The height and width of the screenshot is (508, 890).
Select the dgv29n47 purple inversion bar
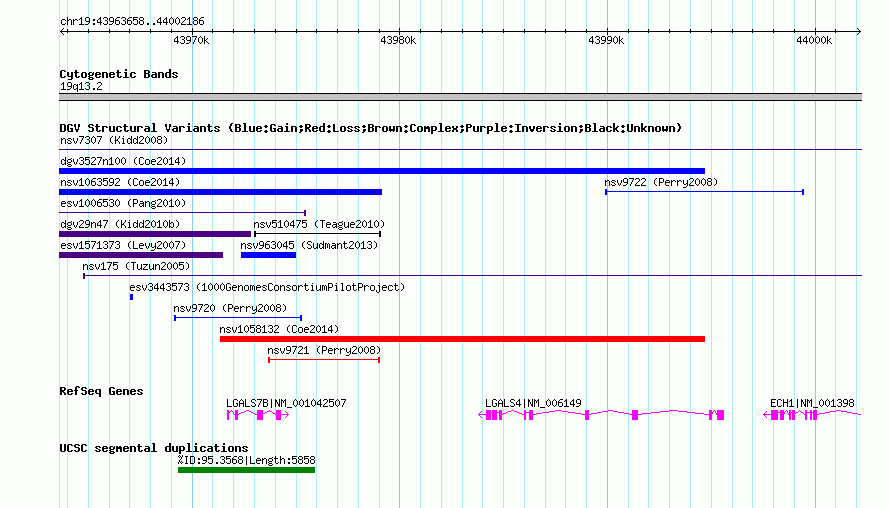155,234
